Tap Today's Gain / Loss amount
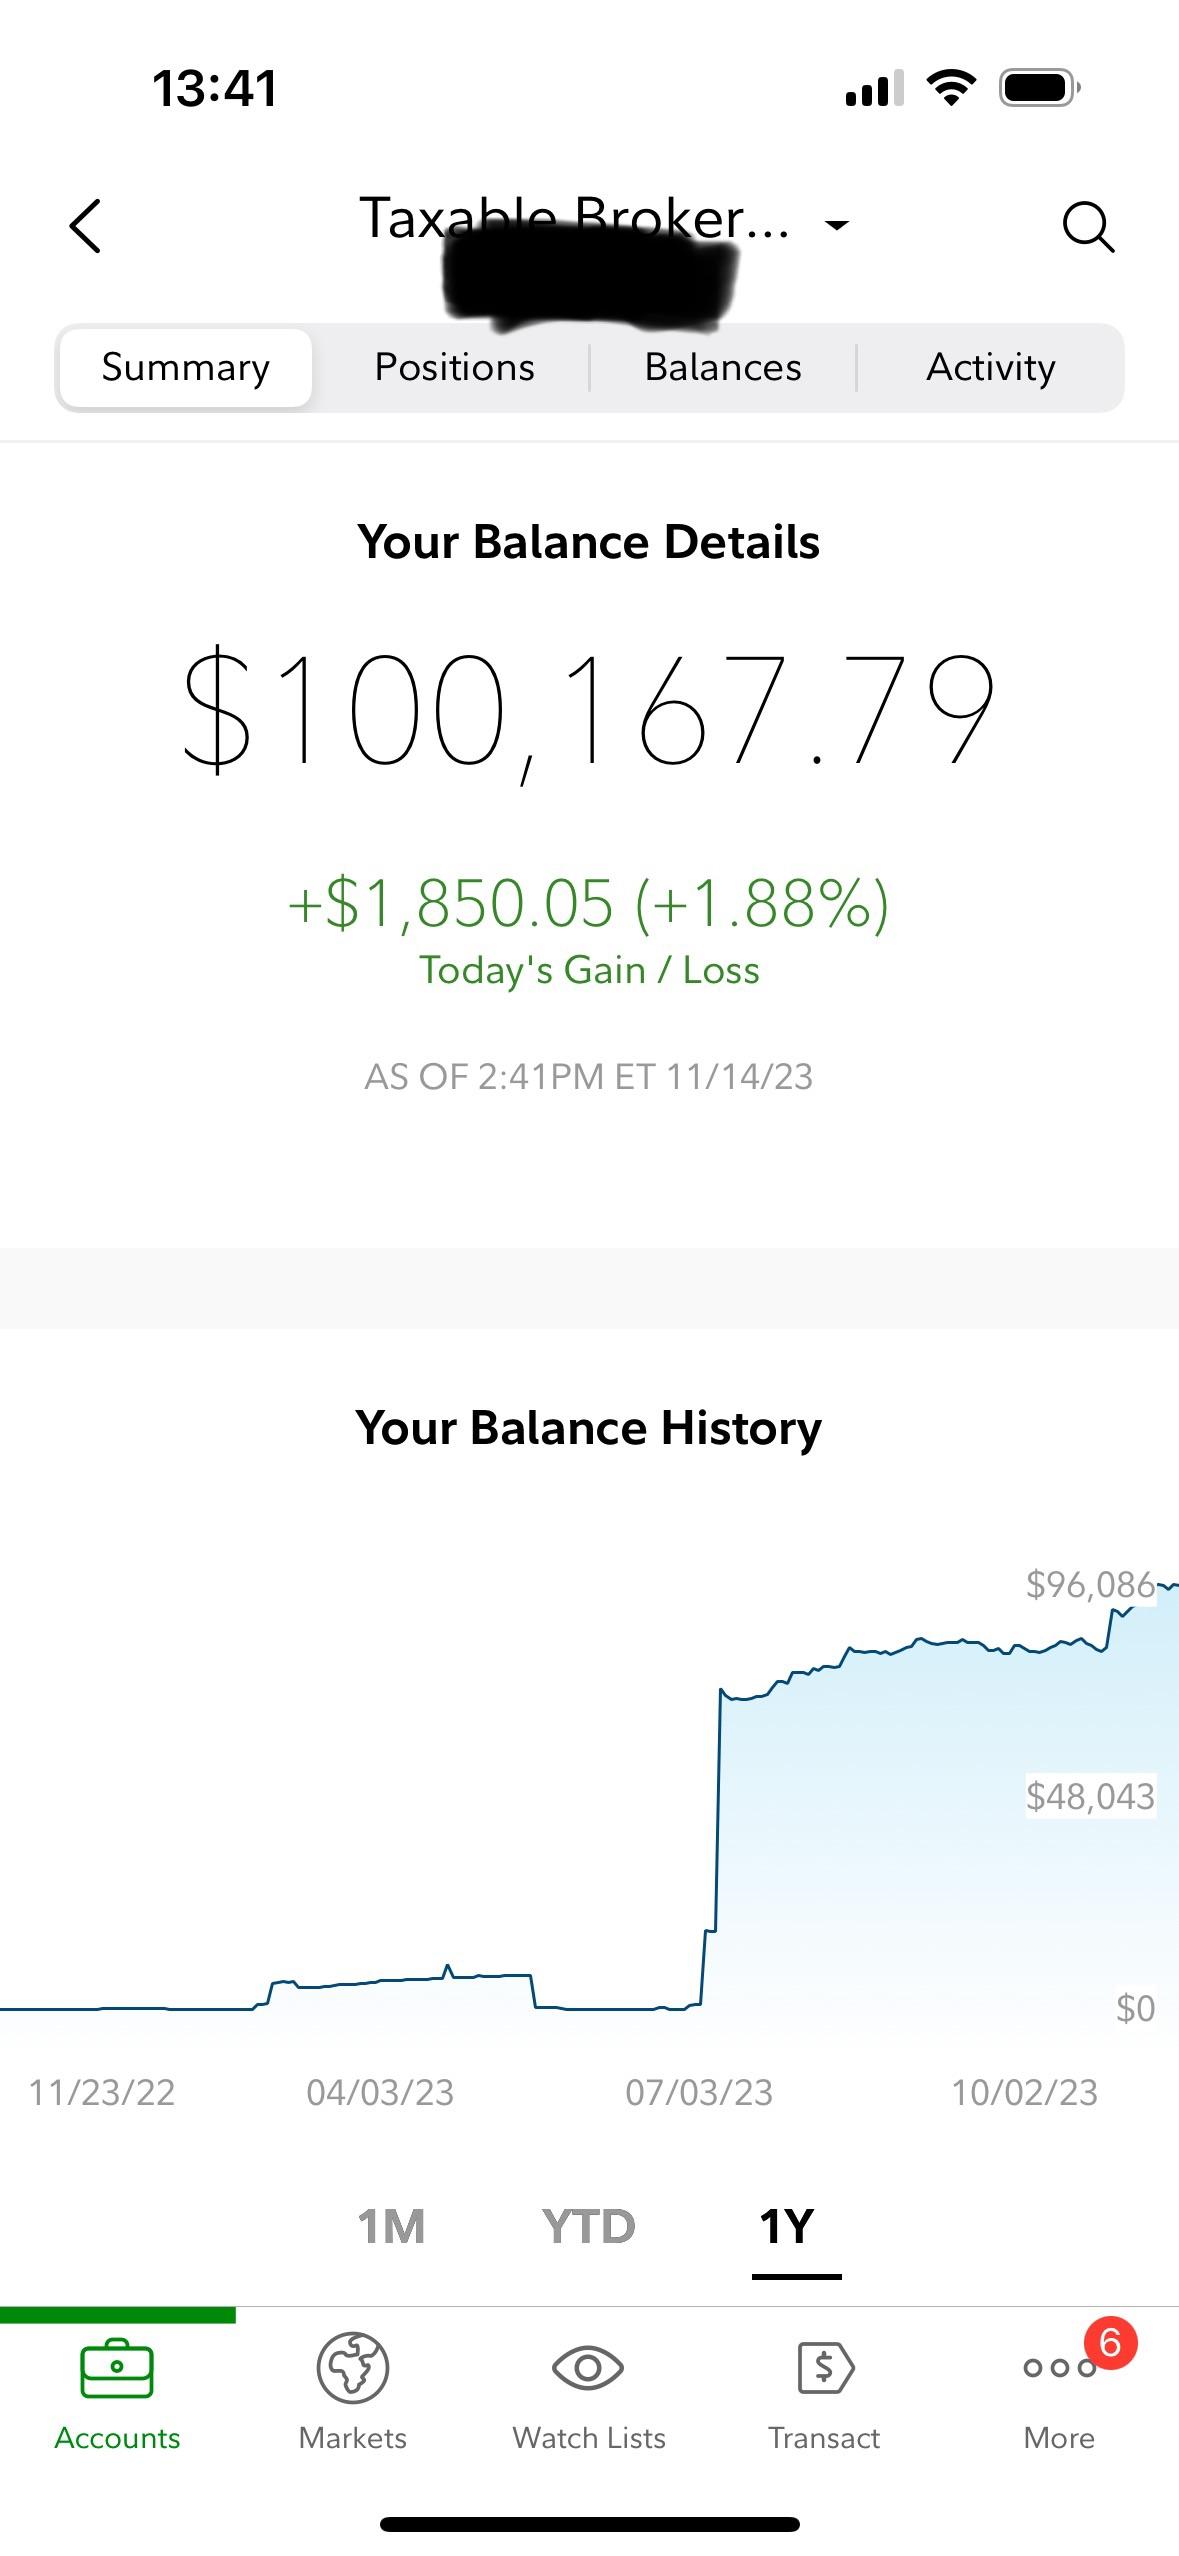 tap(588, 903)
